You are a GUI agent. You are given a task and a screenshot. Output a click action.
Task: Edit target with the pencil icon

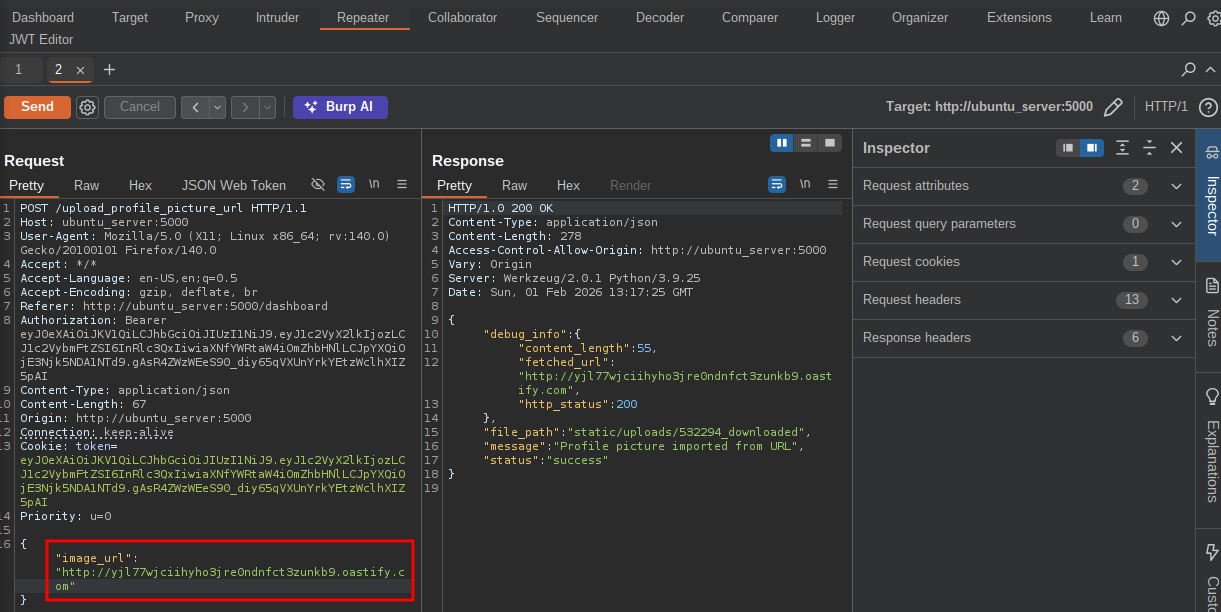coord(1113,107)
